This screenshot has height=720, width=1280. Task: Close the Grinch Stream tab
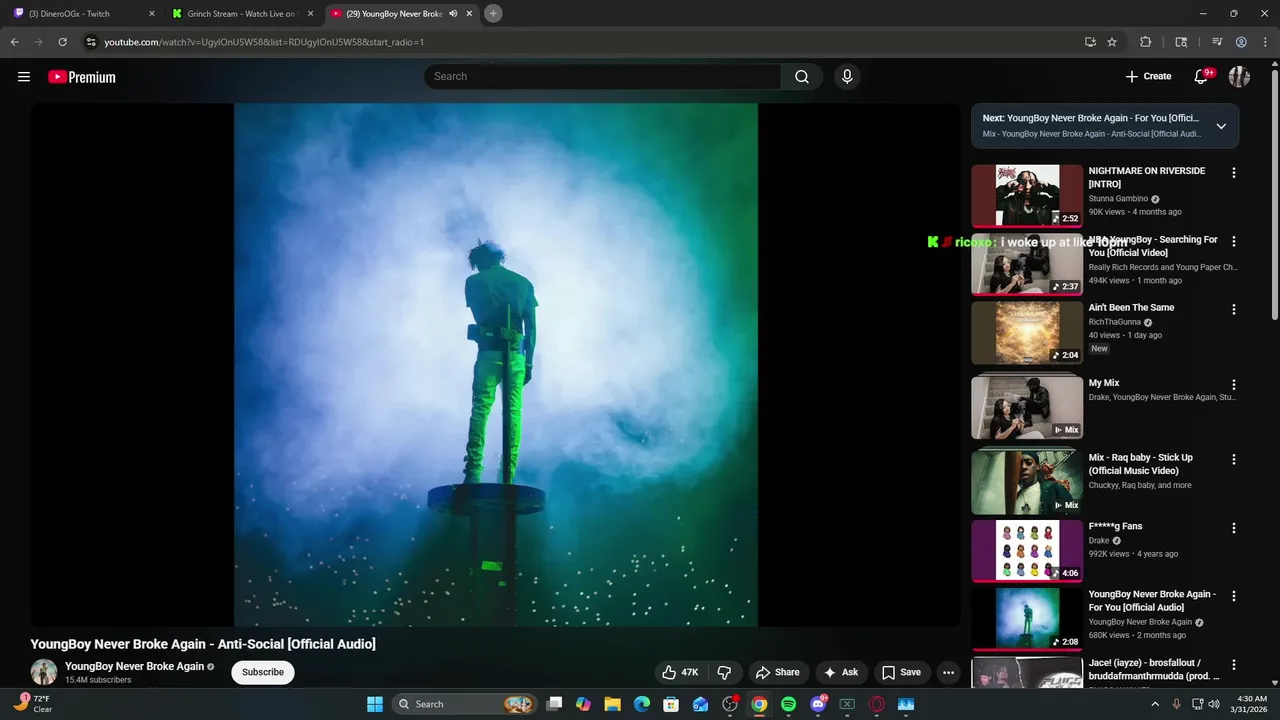(x=310, y=14)
